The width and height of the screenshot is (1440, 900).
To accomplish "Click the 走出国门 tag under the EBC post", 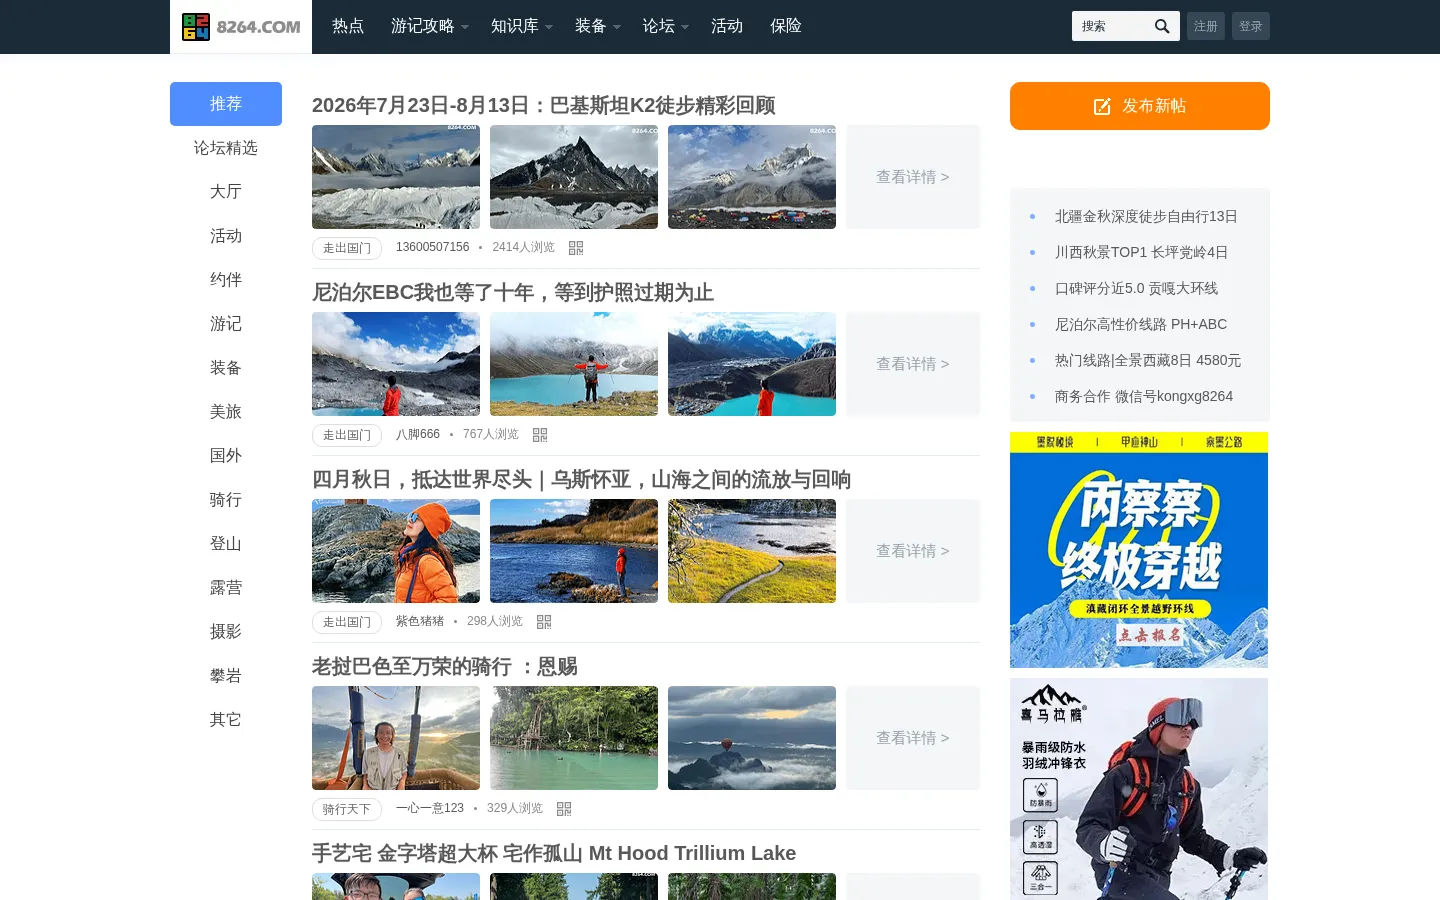I will tap(347, 435).
